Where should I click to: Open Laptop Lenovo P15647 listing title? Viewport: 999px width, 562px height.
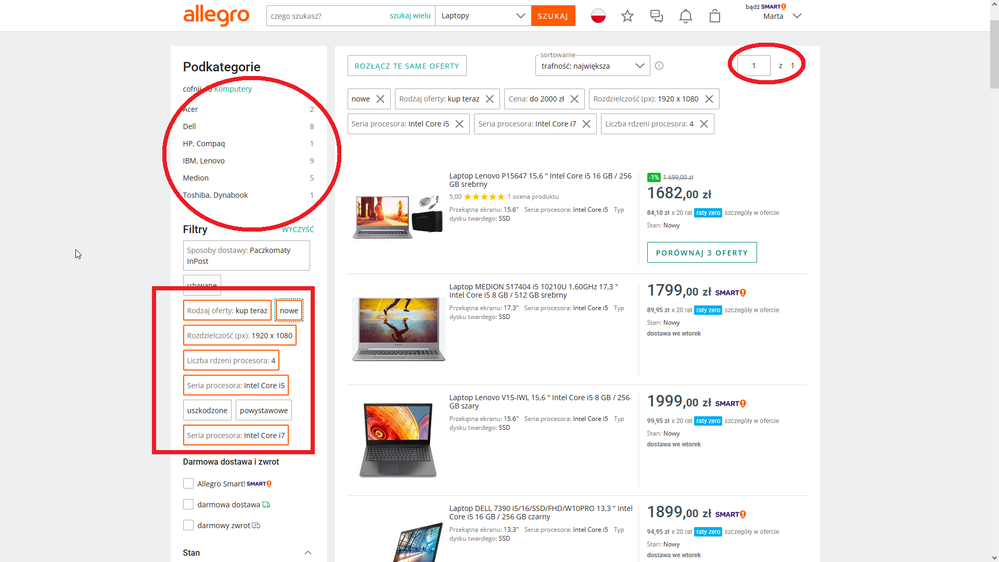[540, 180]
